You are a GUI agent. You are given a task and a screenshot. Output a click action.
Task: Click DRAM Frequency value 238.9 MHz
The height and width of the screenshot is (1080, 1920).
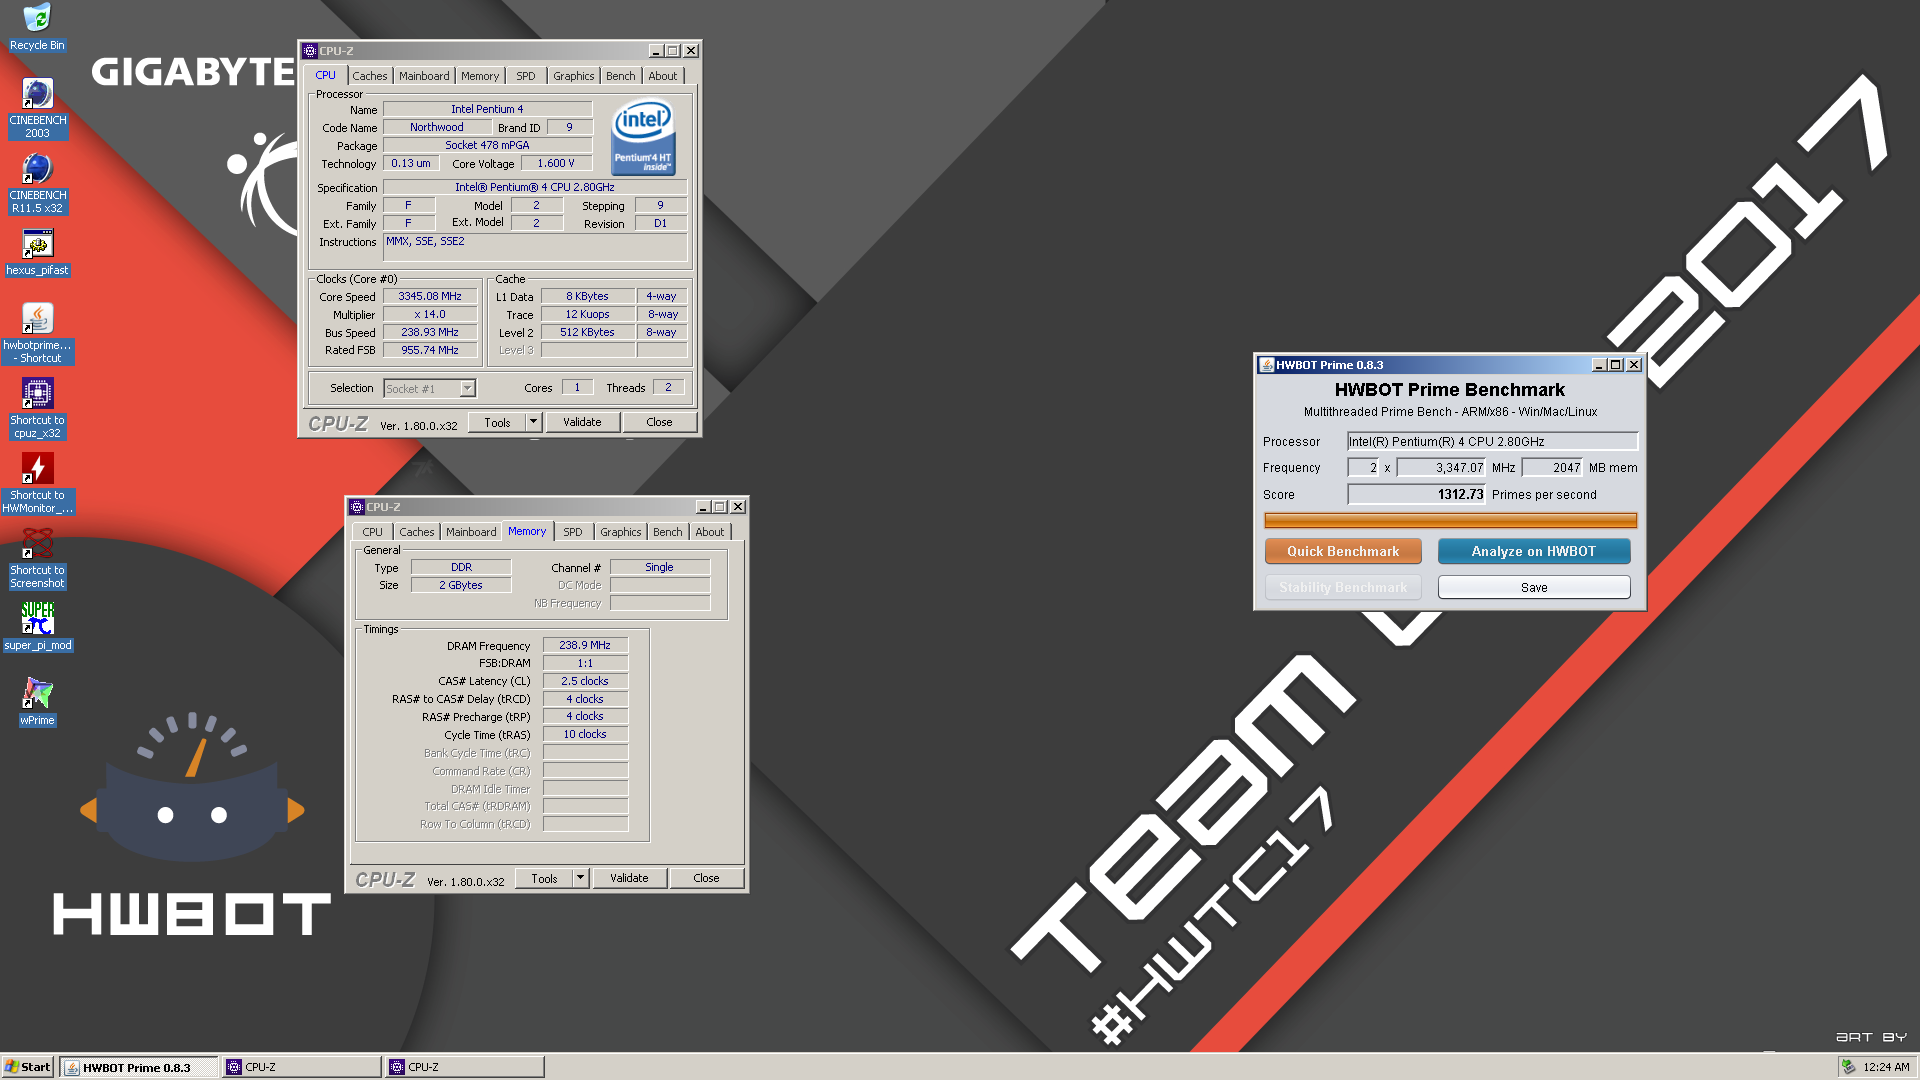pyautogui.click(x=585, y=645)
